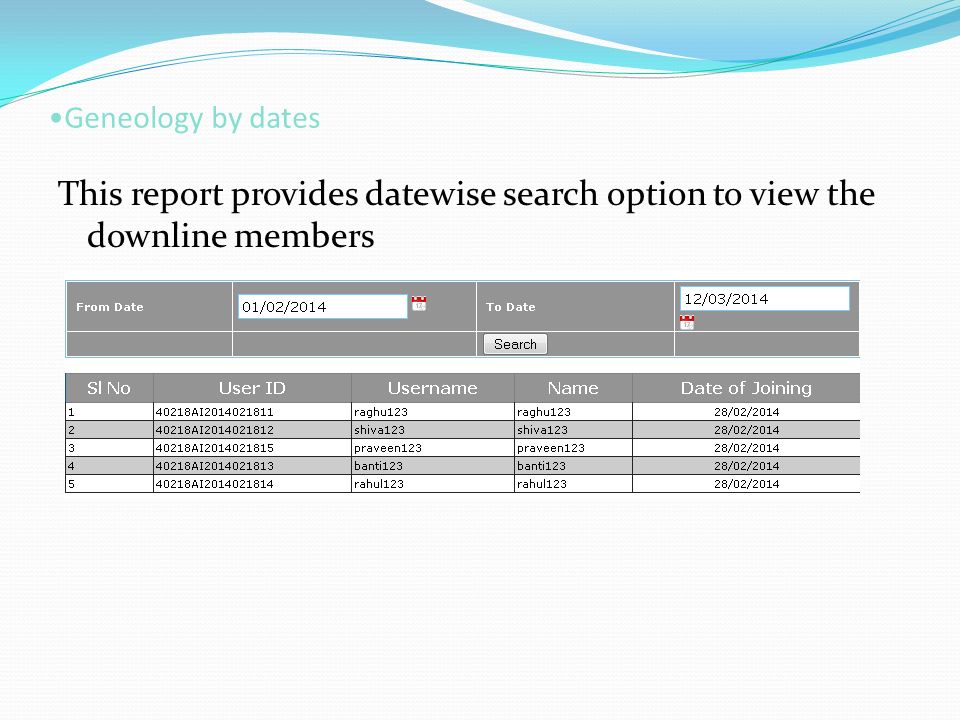Click raghu123 in the Username column
The image size is (960, 720).
(x=381, y=412)
